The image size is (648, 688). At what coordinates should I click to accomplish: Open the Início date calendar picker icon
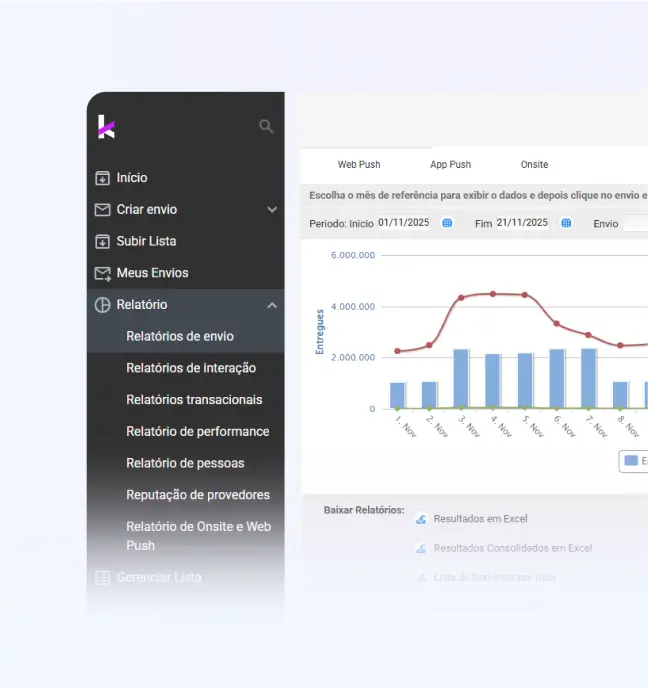point(447,223)
